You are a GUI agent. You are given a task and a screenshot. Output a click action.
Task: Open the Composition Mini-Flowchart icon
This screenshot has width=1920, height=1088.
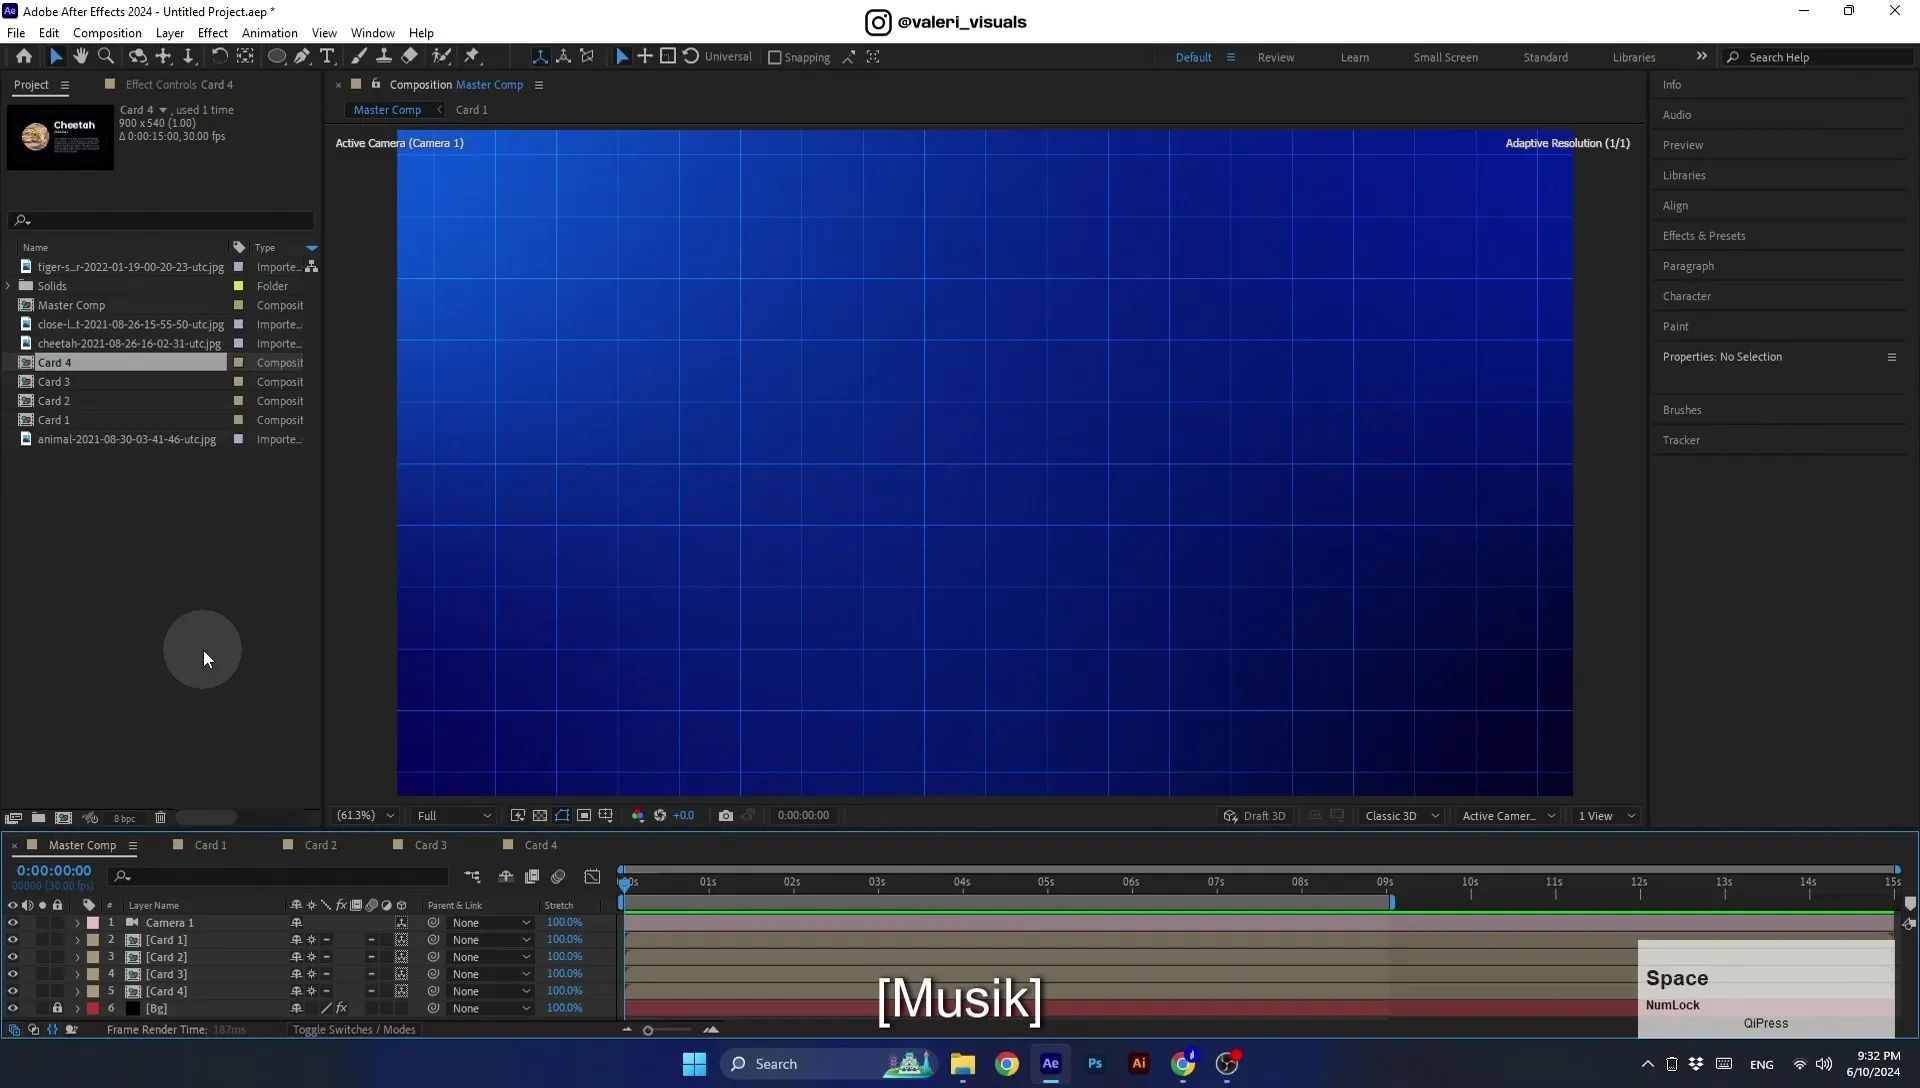[472, 877]
